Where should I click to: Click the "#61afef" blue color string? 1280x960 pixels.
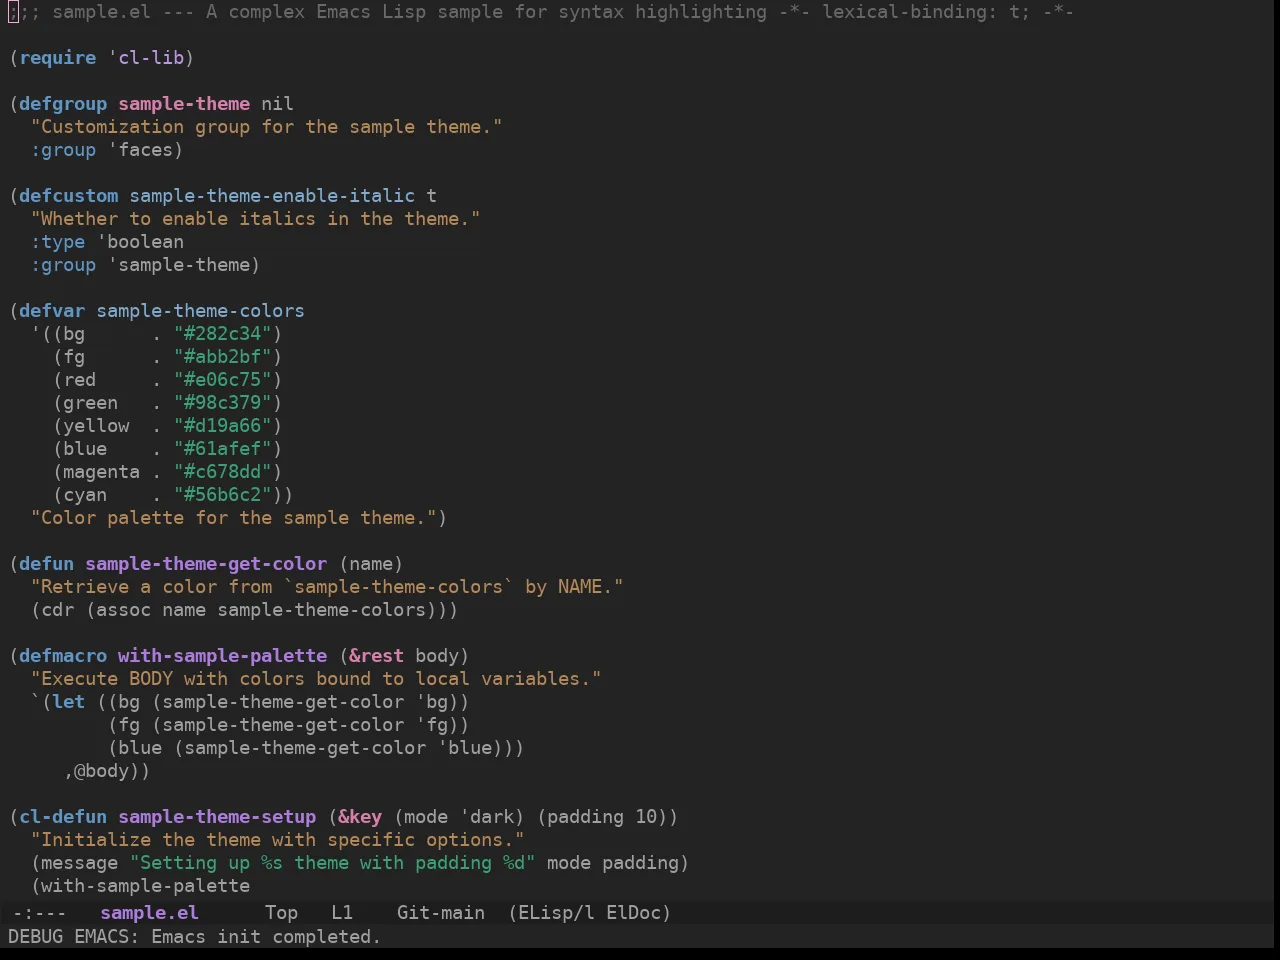(223, 449)
